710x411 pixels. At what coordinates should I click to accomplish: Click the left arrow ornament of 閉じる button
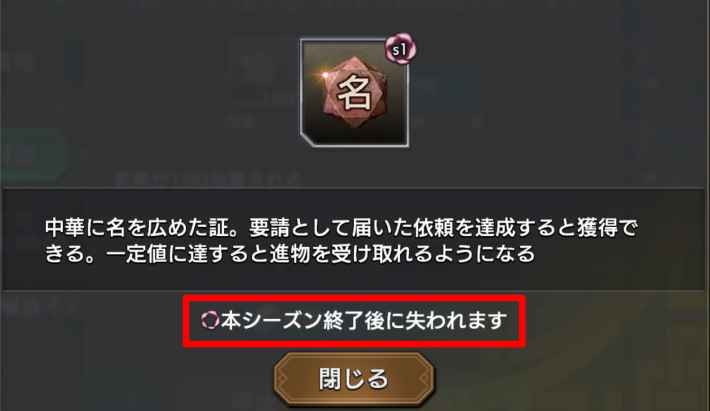click(283, 378)
